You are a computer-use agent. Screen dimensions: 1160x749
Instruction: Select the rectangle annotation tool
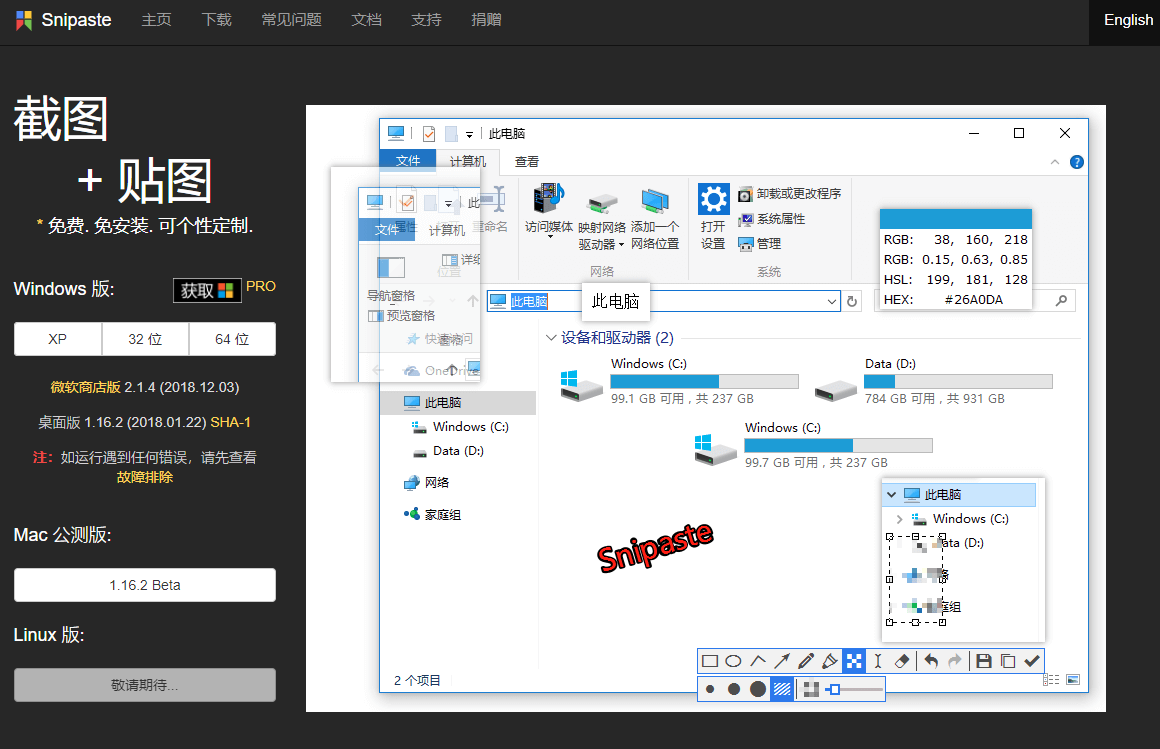tap(709, 661)
